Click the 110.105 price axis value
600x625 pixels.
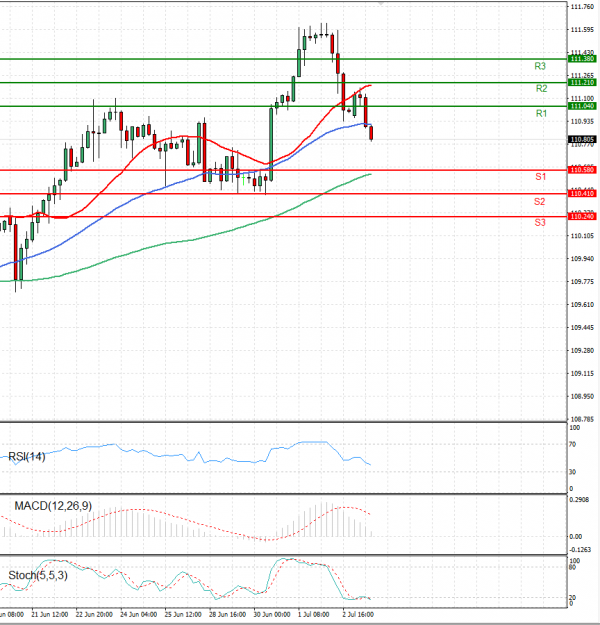(x=582, y=236)
